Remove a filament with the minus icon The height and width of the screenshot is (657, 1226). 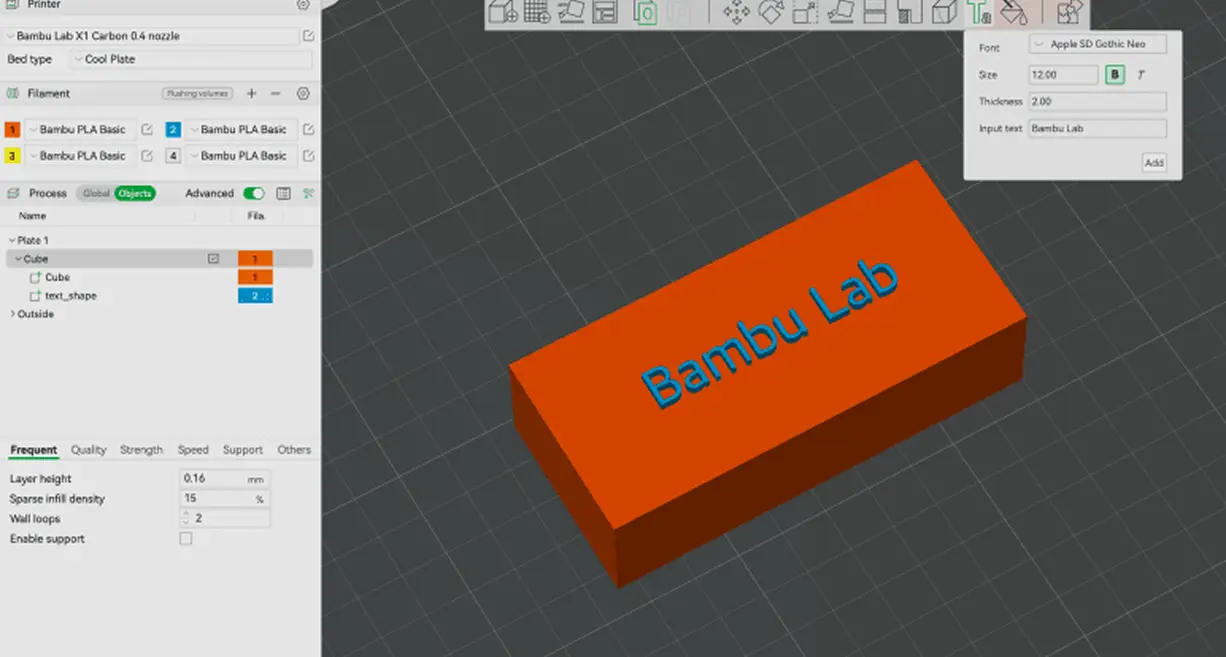(x=276, y=93)
